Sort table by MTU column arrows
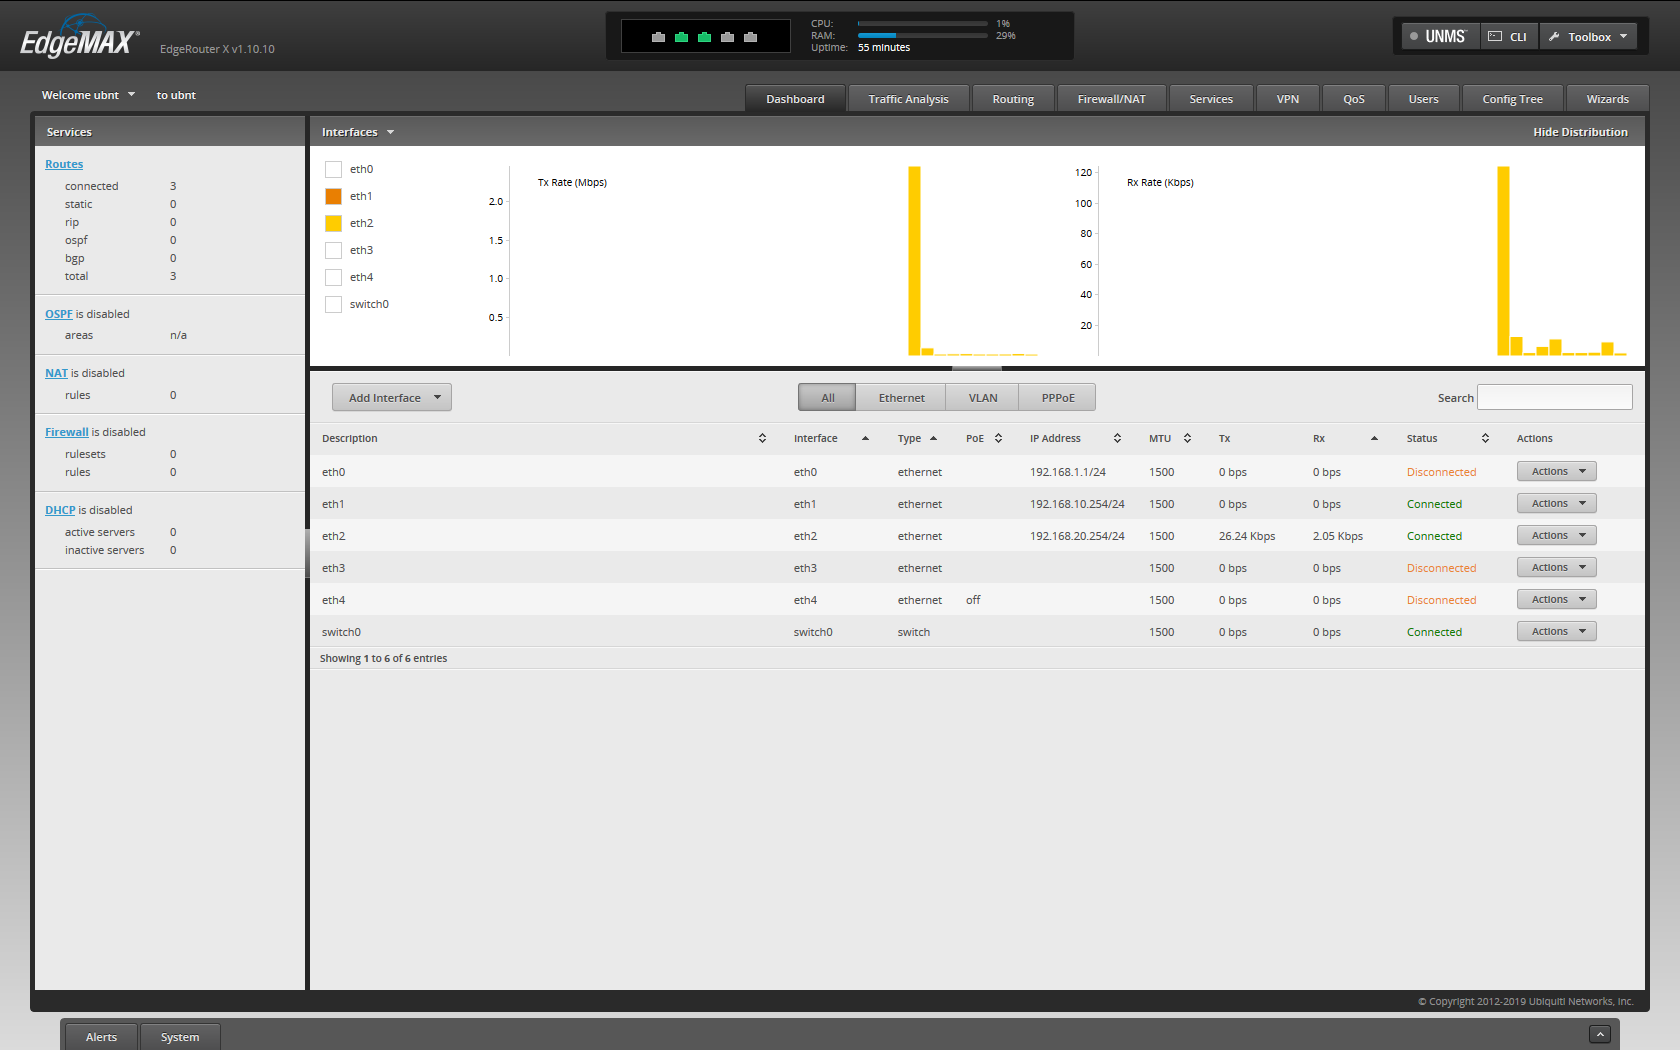 1187,438
